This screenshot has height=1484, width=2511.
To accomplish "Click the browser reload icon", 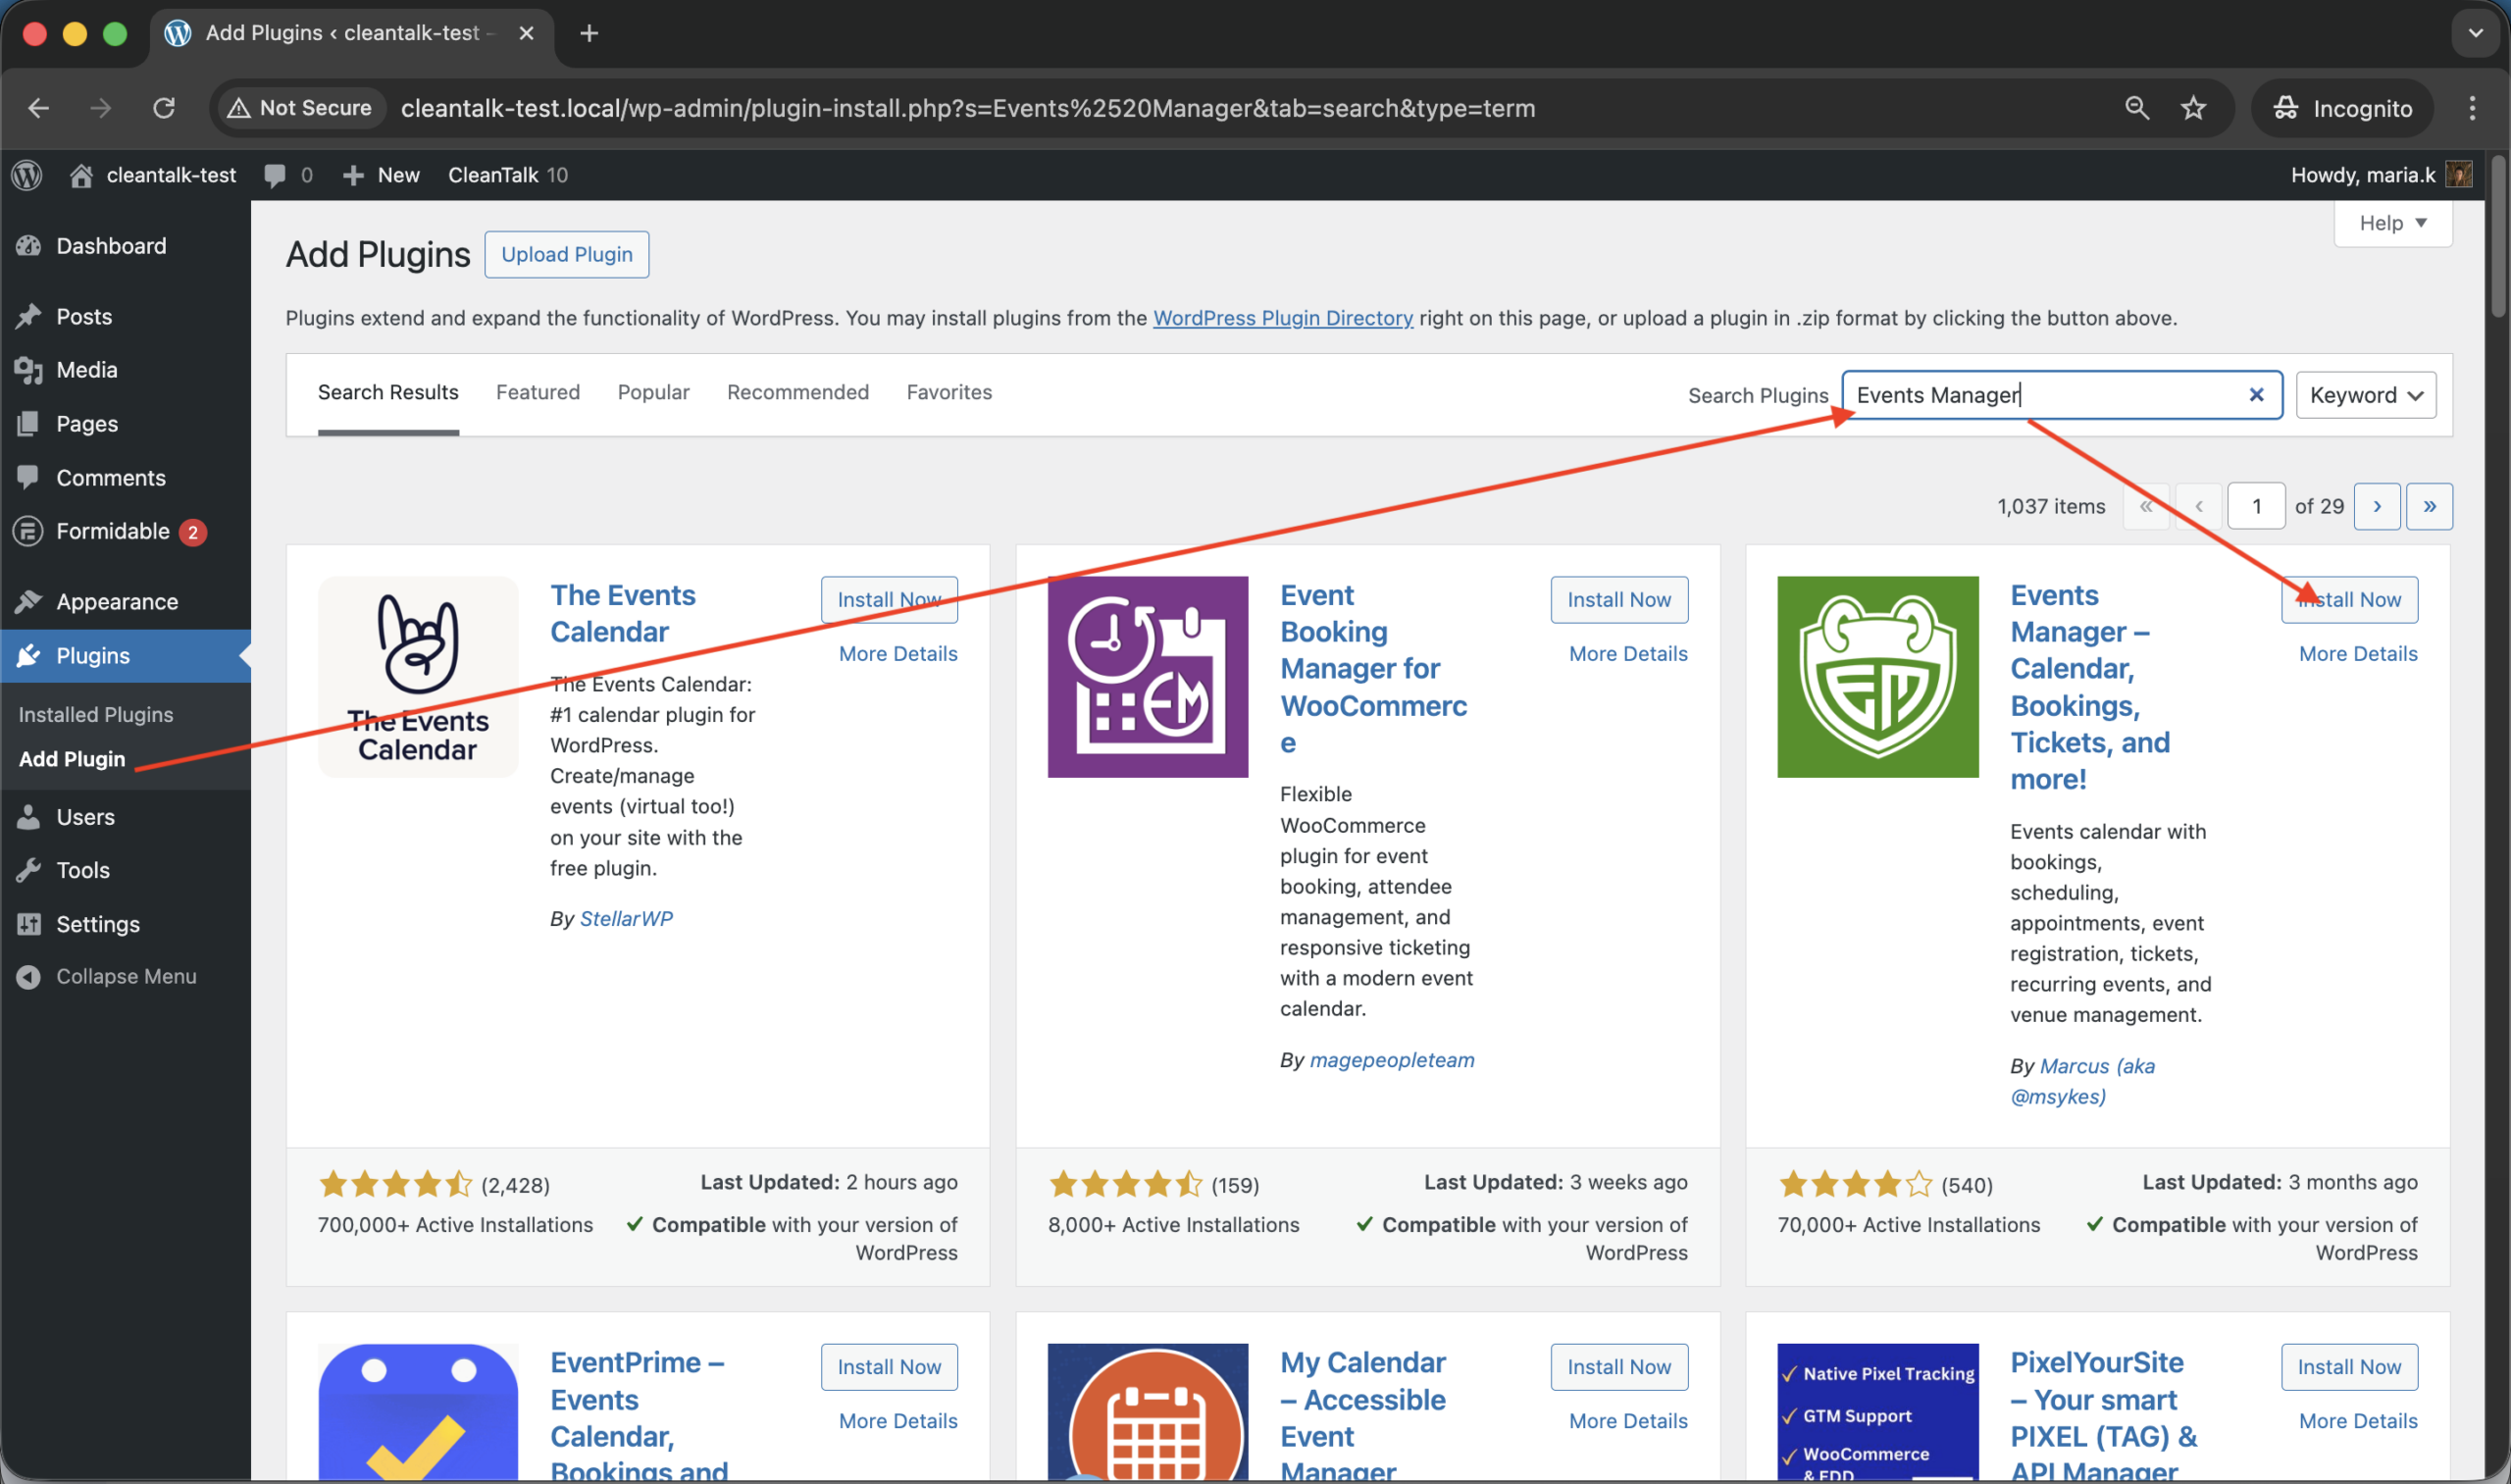I will click(164, 108).
